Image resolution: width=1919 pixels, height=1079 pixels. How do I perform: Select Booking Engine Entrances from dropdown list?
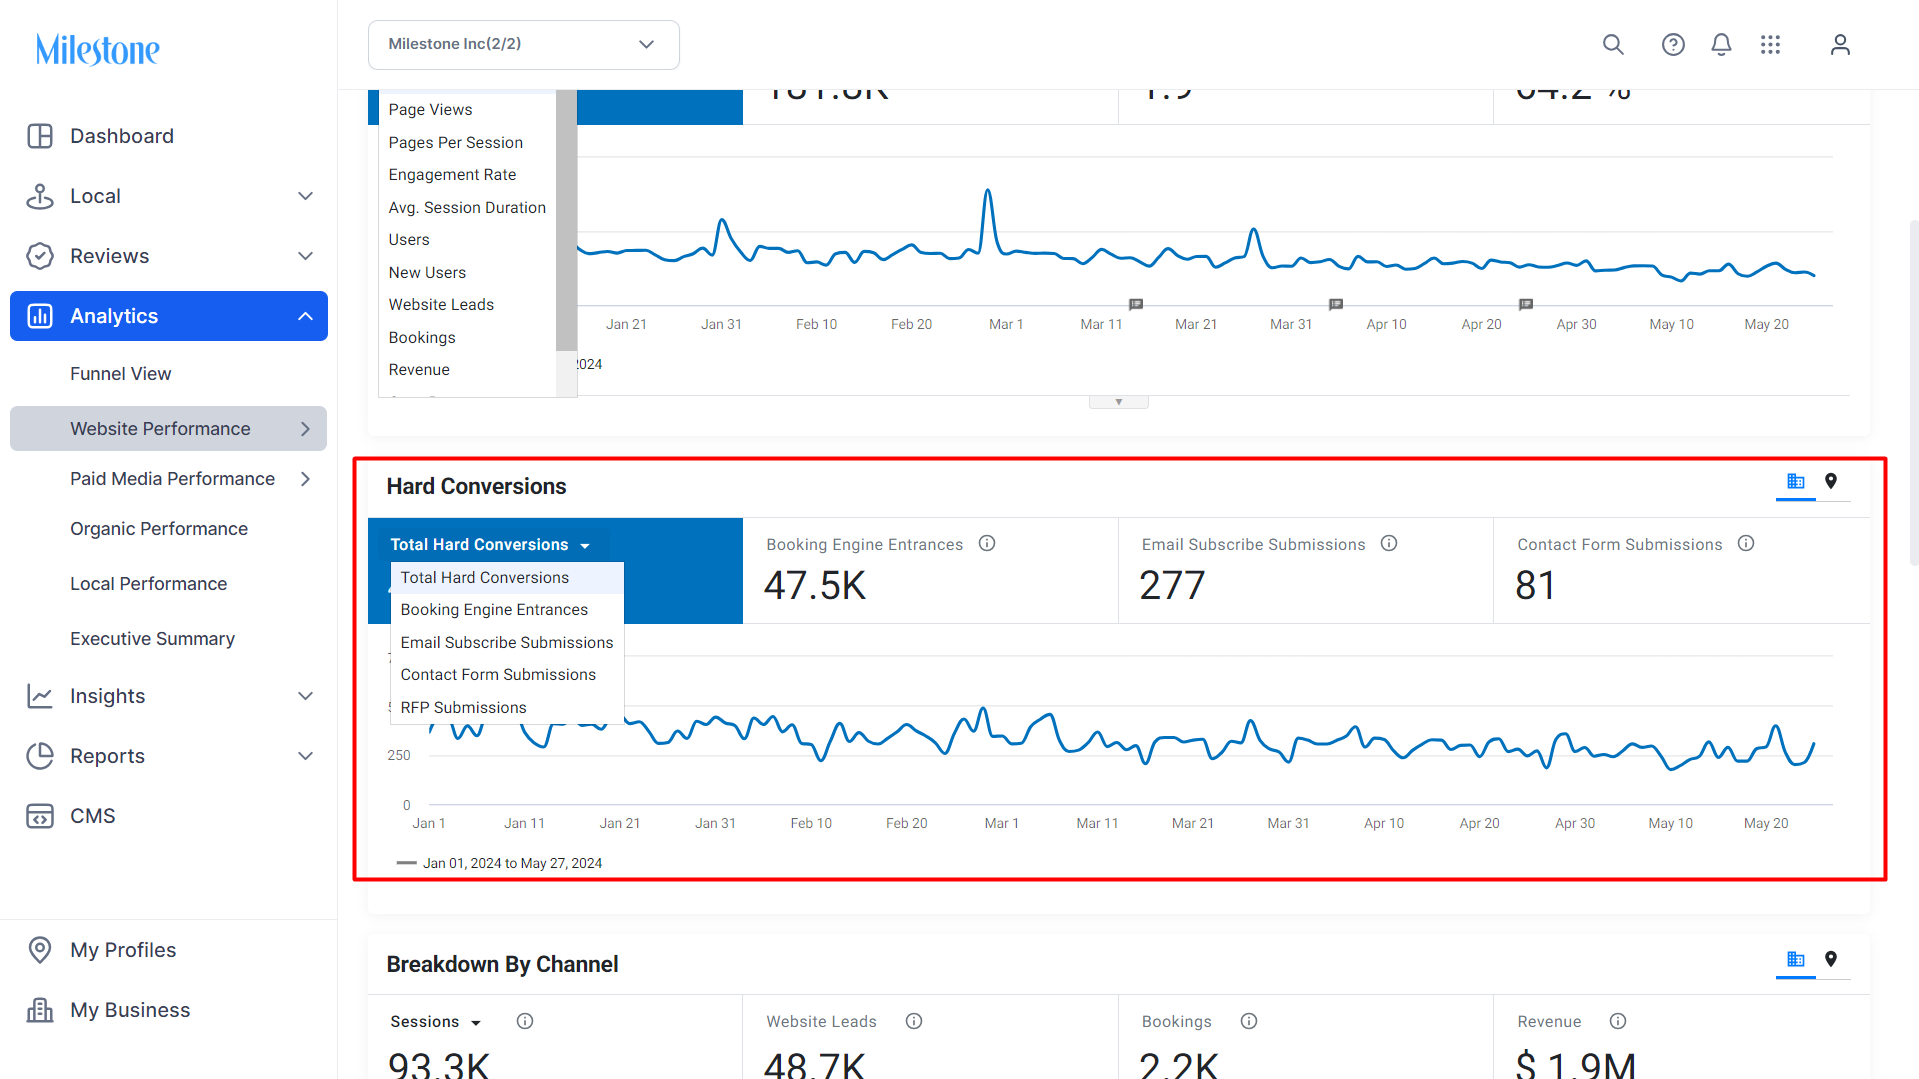(x=507, y=610)
